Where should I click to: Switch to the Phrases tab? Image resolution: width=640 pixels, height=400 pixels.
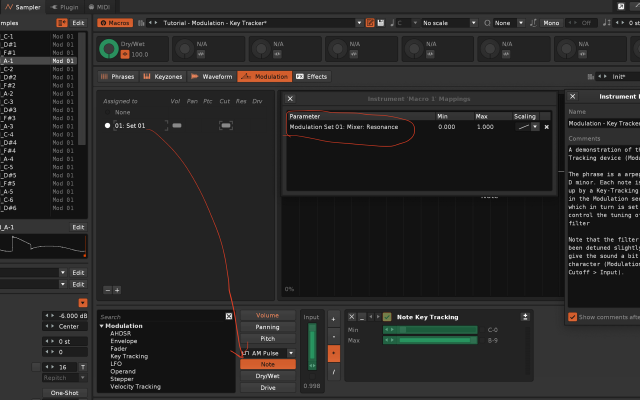pyautogui.click(x=117, y=76)
